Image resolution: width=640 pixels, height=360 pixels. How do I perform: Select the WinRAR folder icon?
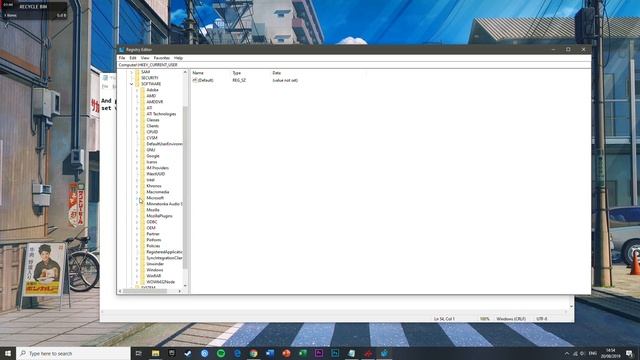(x=143, y=276)
